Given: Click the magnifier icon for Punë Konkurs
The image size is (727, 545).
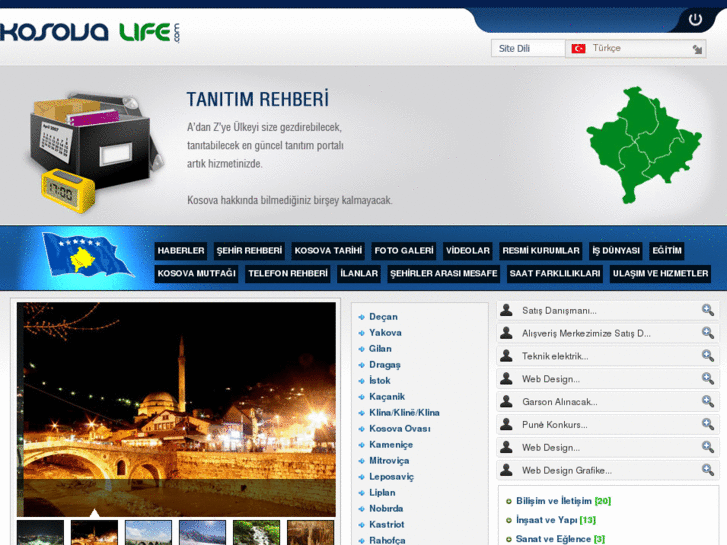Looking at the screenshot, I should point(708,424).
